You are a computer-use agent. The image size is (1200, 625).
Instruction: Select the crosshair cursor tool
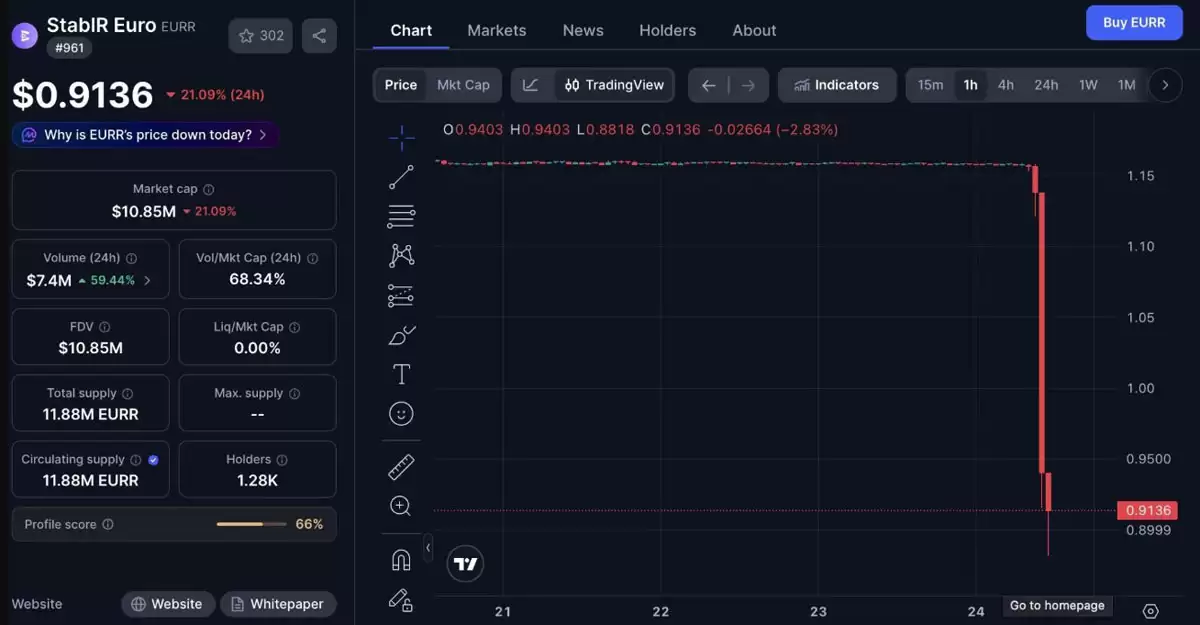point(401,138)
